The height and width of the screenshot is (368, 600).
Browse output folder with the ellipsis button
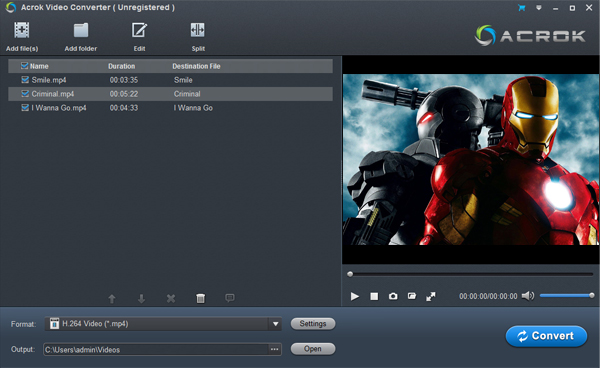coord(274,349)
